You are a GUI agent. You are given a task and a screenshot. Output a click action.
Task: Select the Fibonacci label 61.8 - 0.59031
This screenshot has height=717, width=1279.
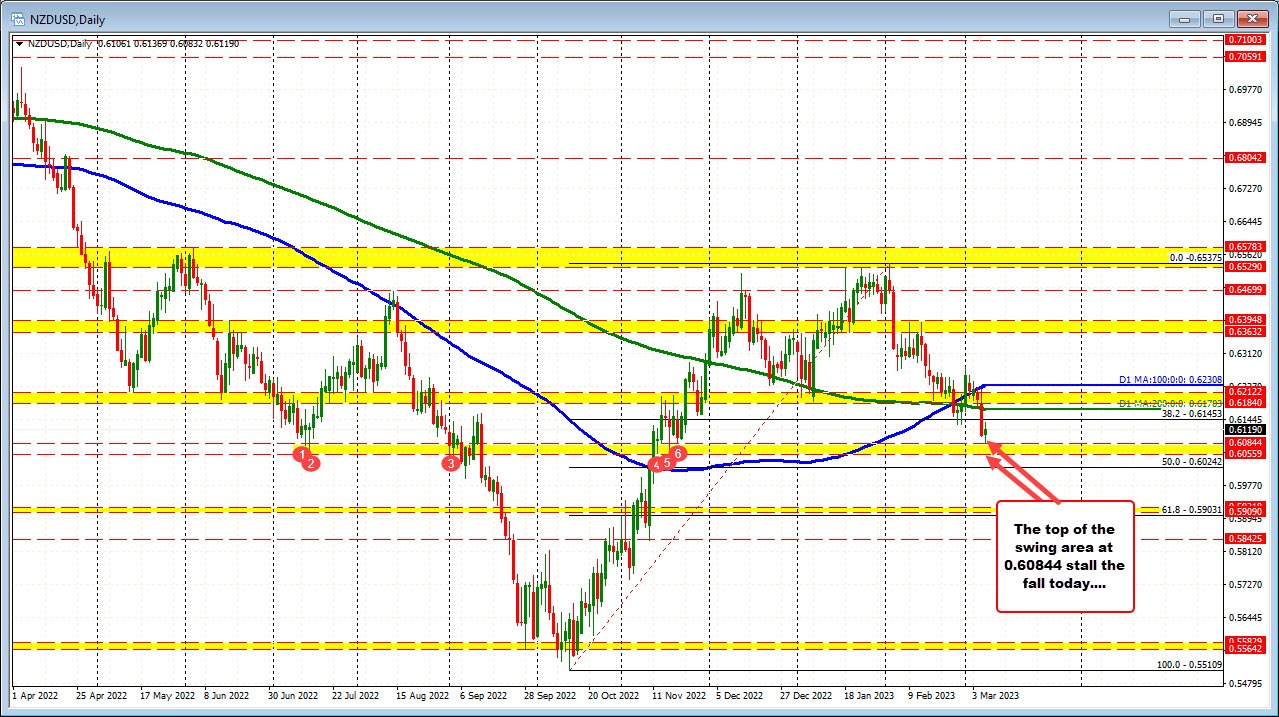1193,509
